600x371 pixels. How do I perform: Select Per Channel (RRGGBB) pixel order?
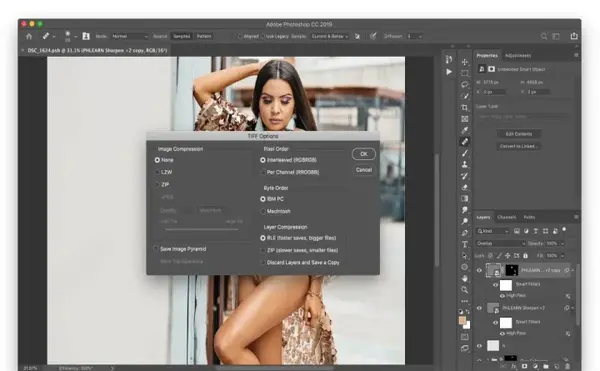coord(262,172)
